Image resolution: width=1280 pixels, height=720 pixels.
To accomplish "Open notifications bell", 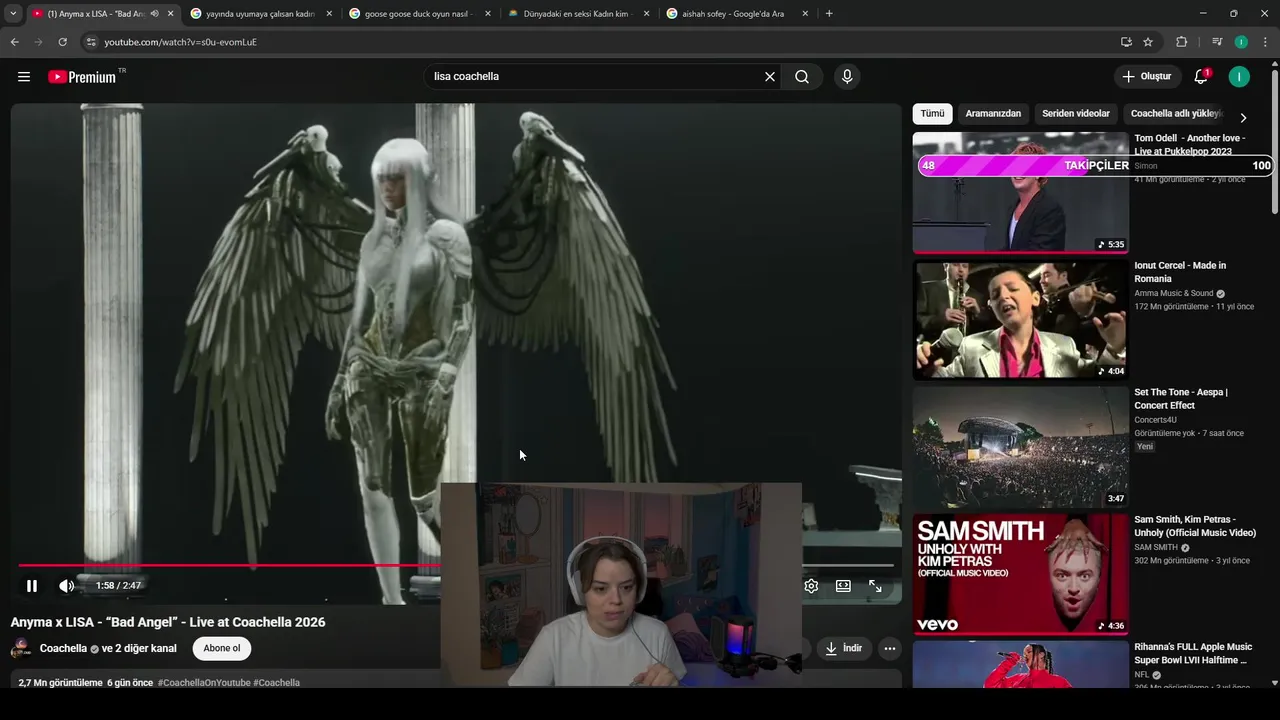I will [x=1201, y=77].
